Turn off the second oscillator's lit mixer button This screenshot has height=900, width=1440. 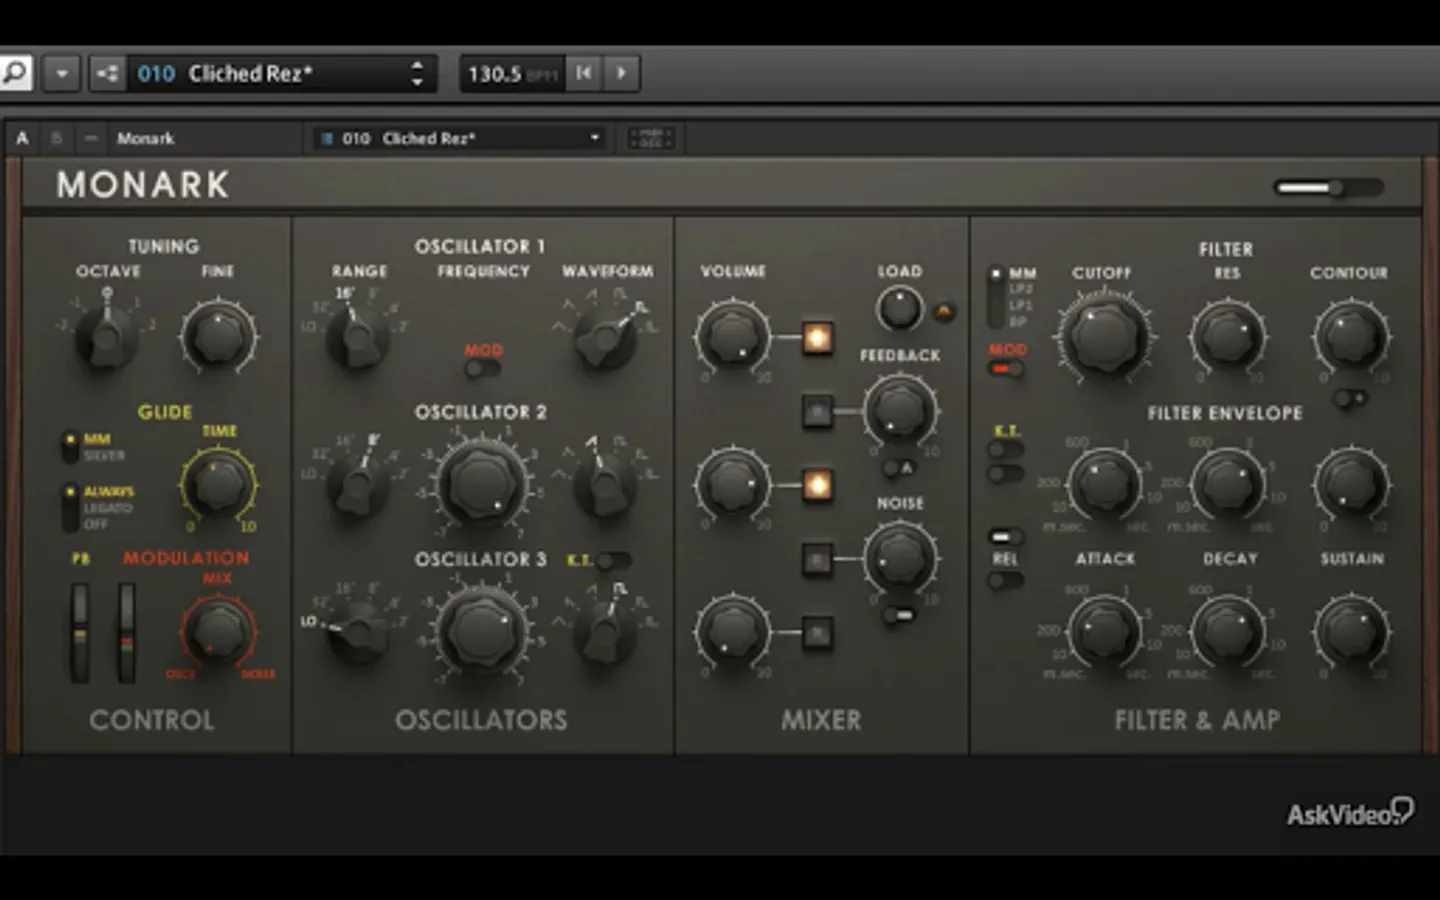click(817, 486)
